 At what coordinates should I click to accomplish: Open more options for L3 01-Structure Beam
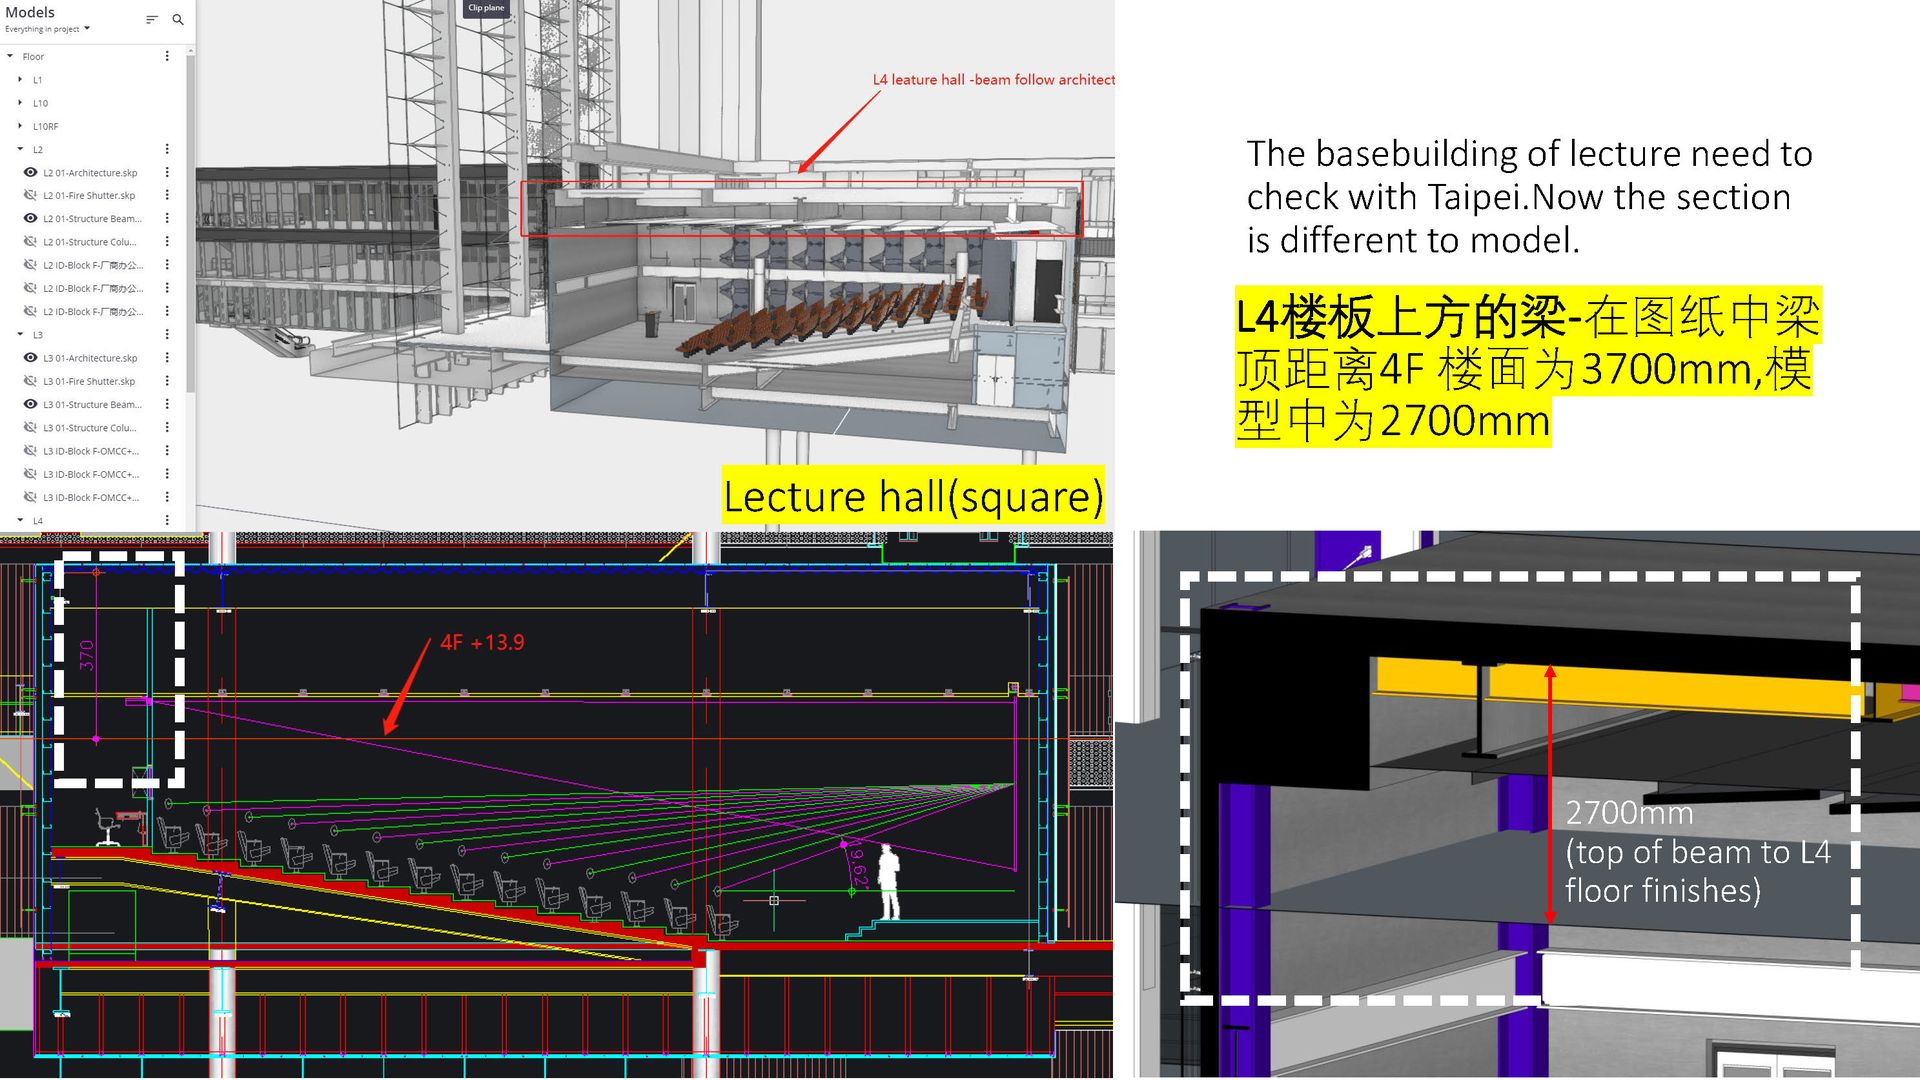167,405
